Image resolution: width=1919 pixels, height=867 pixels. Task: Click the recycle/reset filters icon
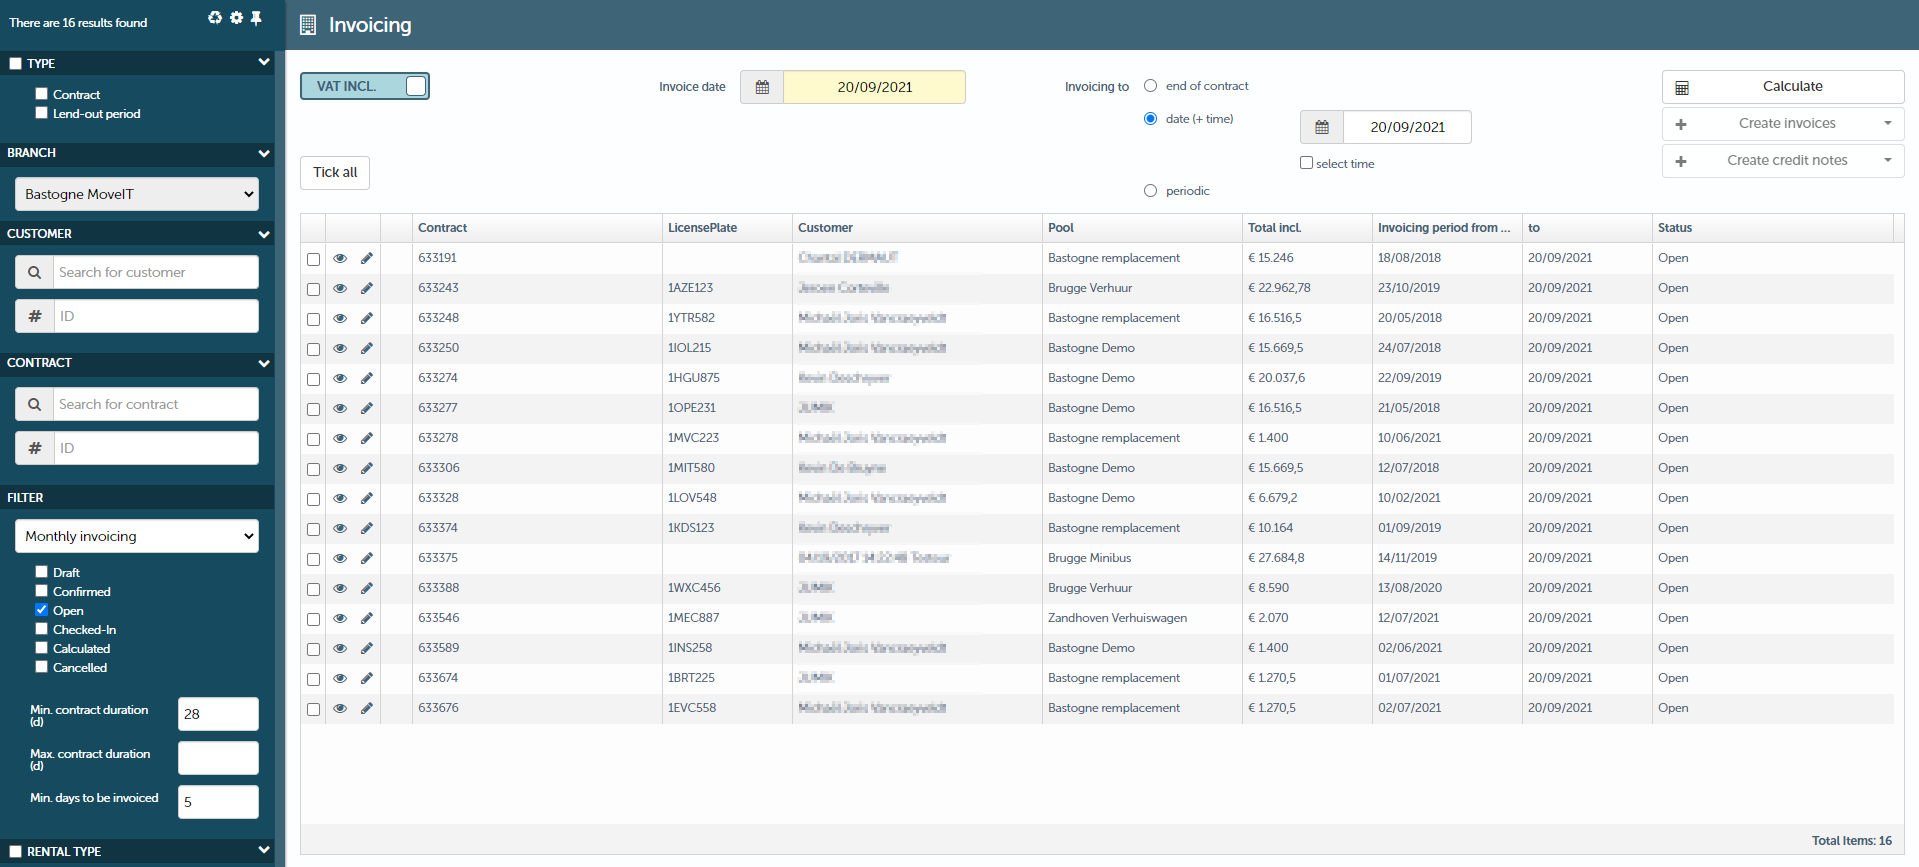[215, 18]
